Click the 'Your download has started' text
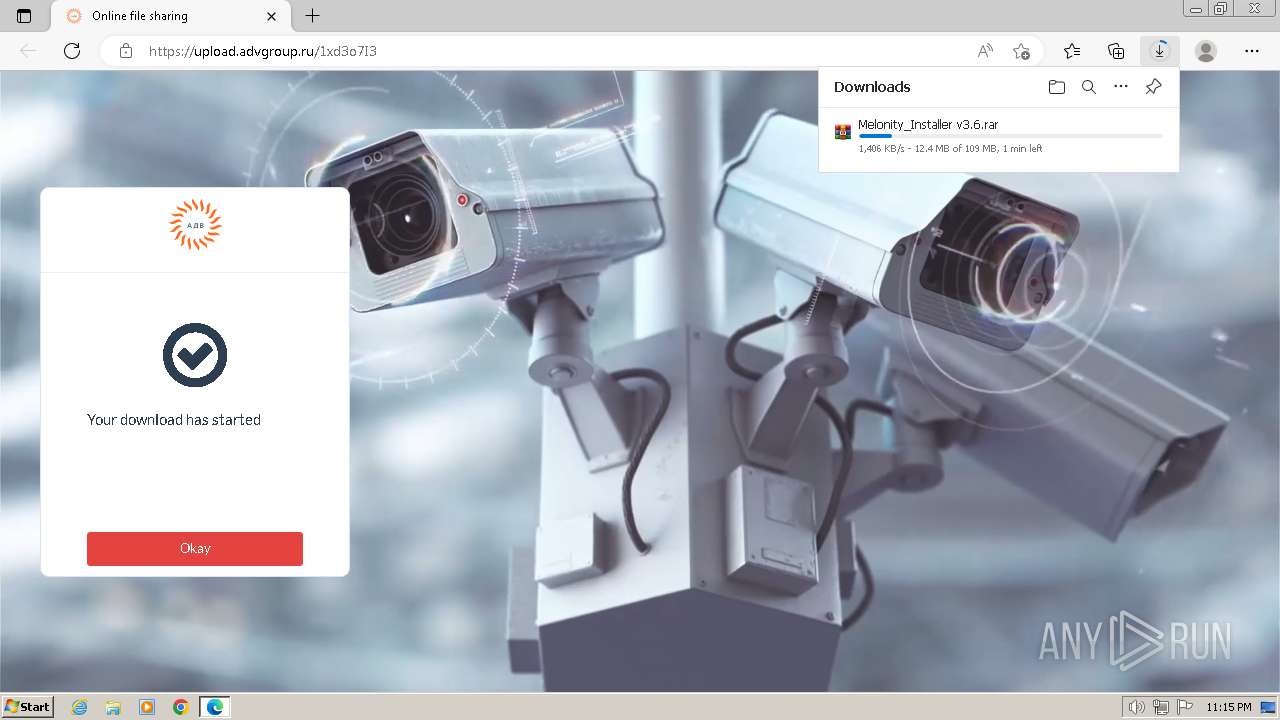The image size is (1280, 720). click(174, 420)
